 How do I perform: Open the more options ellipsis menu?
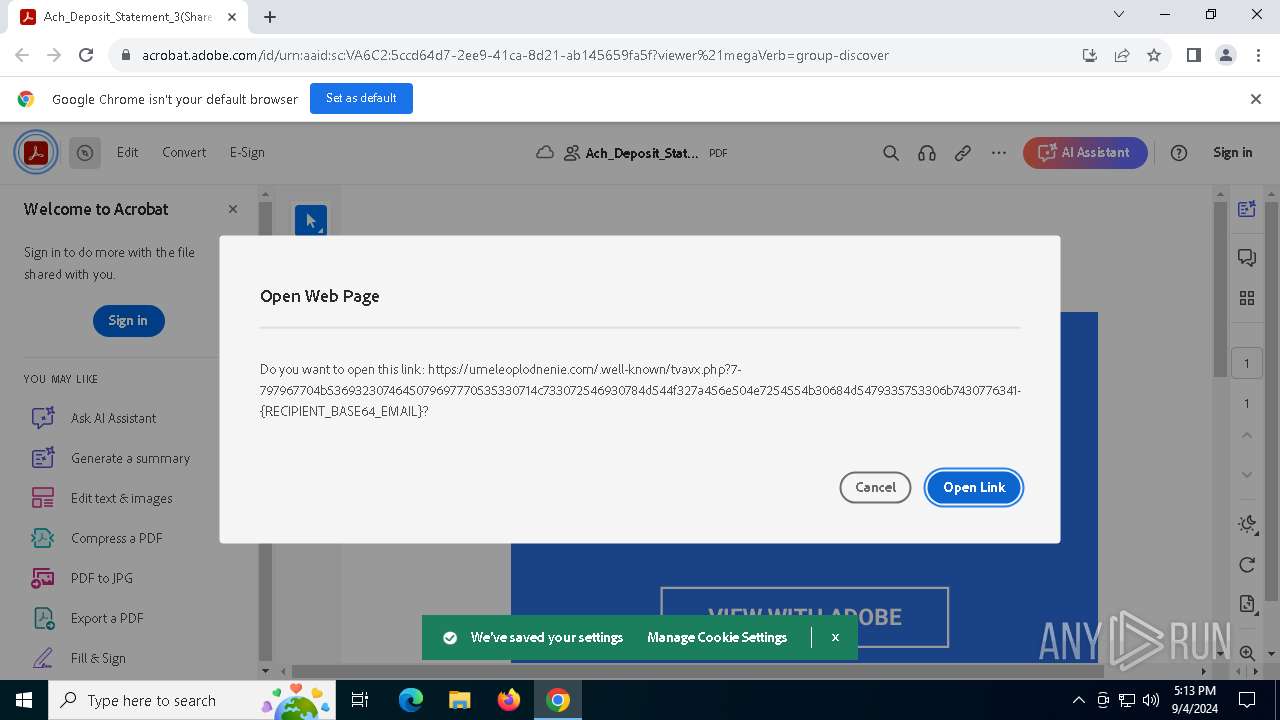pyautogui.click(x=999, y=153)
